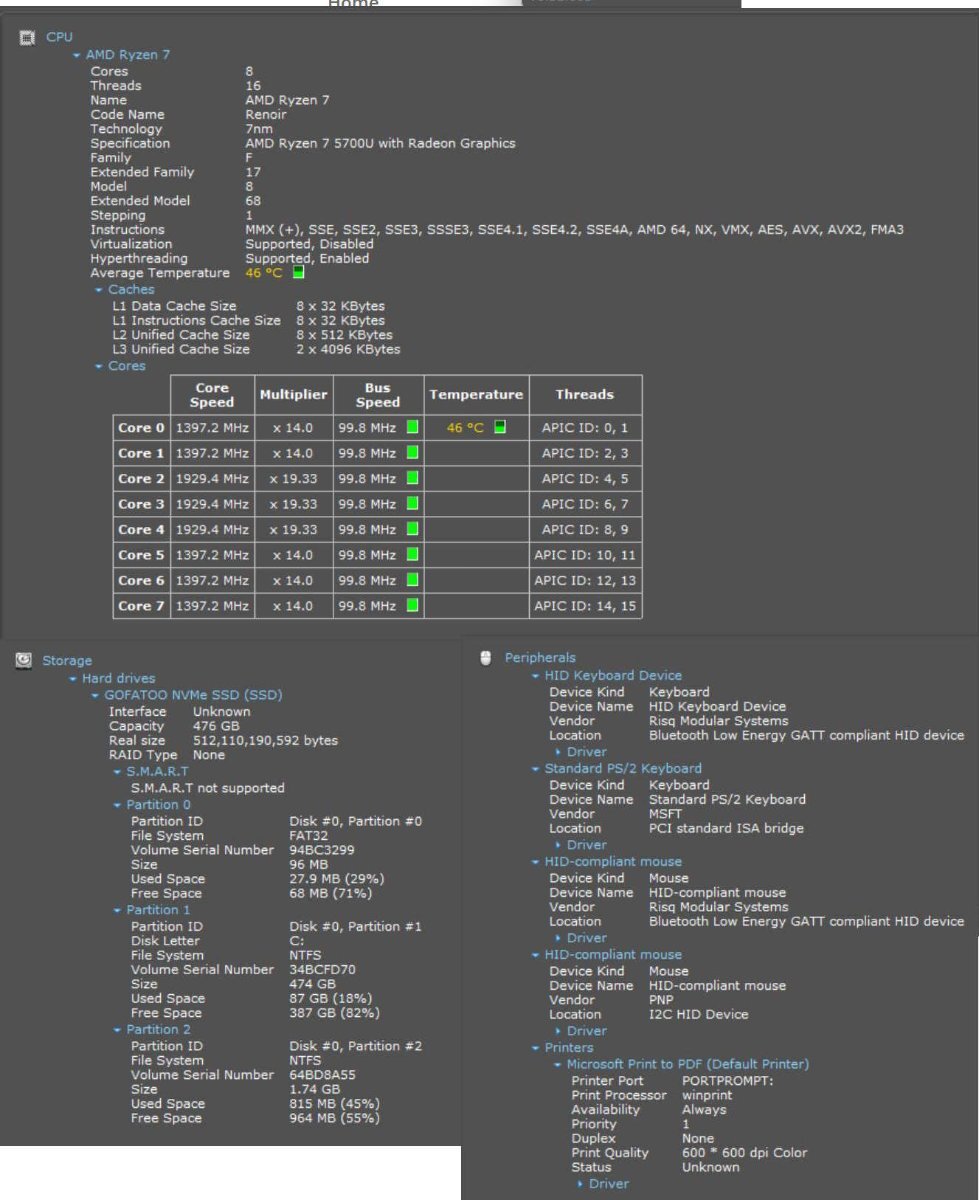Click Core 6 bus speed green square
This screenshot has width=979, height=1200.
point(412,580)
